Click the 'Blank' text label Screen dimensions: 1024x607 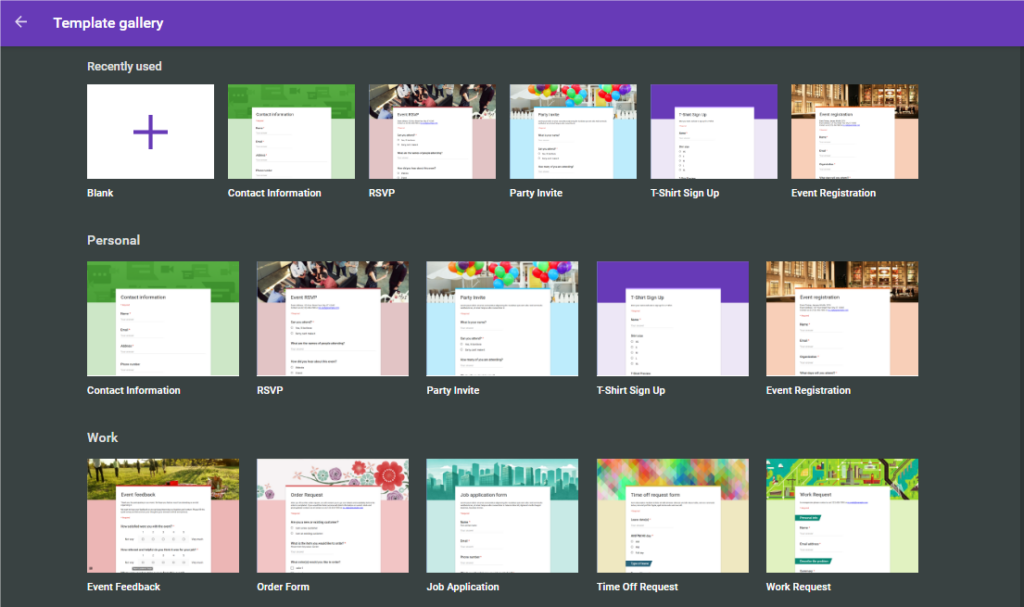pyautogui.click(x=100, y=193)
